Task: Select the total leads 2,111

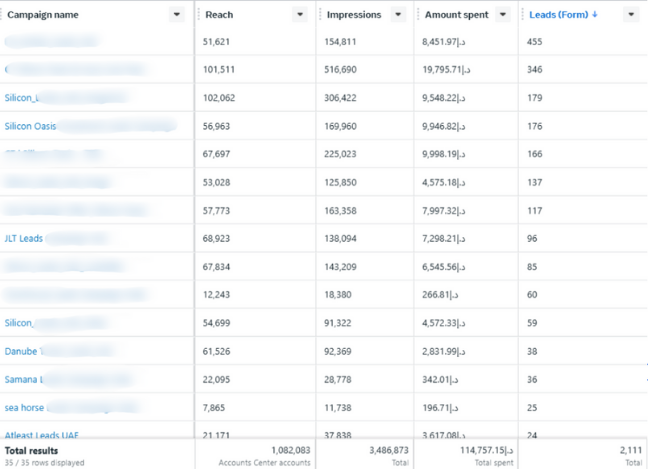Action: (631, 450)
